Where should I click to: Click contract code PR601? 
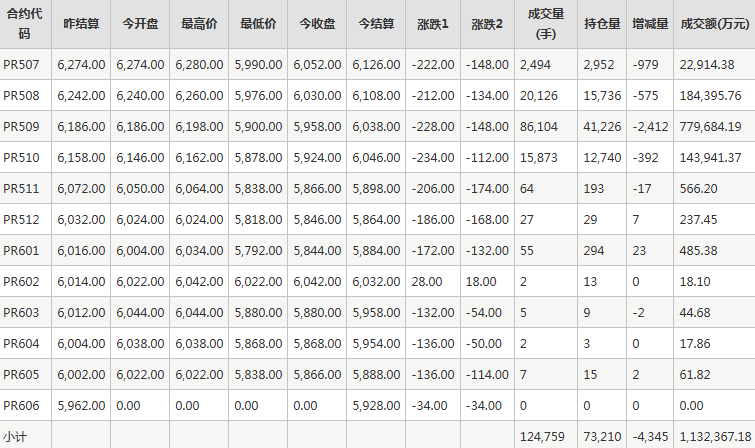21,250
